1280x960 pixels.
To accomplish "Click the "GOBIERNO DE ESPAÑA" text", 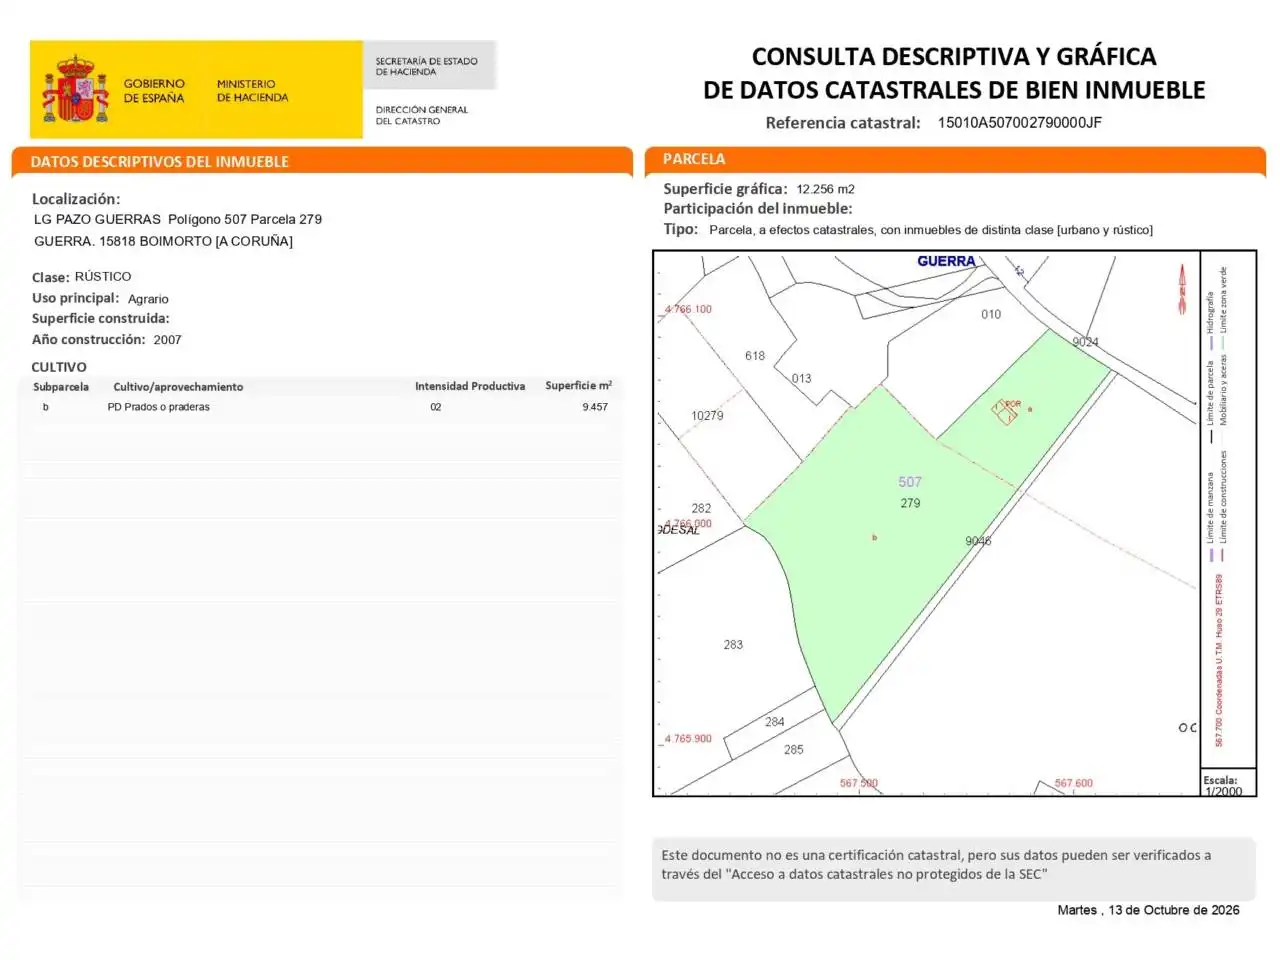I will tap(154, 91).
